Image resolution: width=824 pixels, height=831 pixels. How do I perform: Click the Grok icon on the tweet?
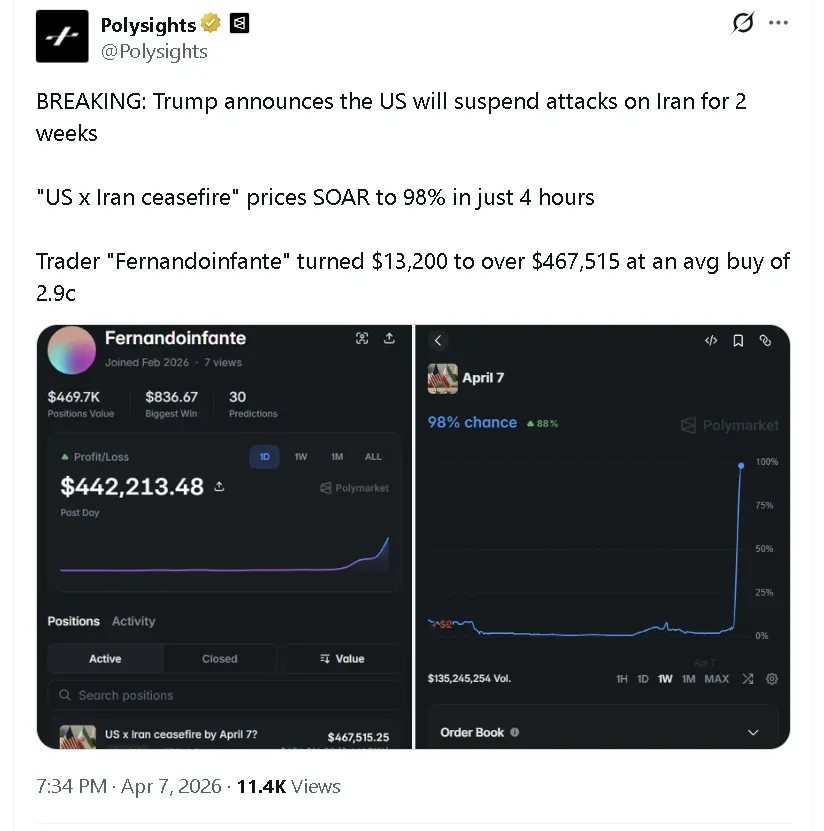[x=742, y=22]
